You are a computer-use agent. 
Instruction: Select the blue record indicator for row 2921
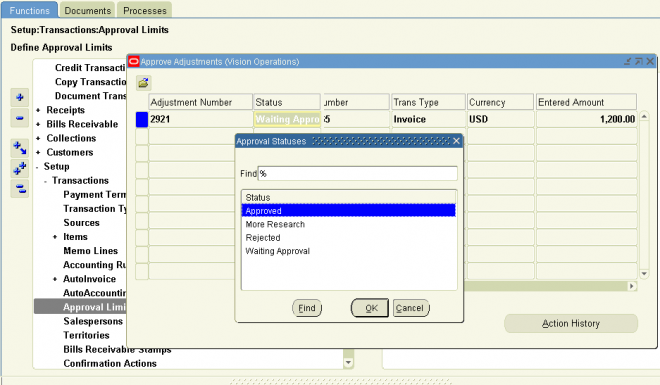pos(142,119)
